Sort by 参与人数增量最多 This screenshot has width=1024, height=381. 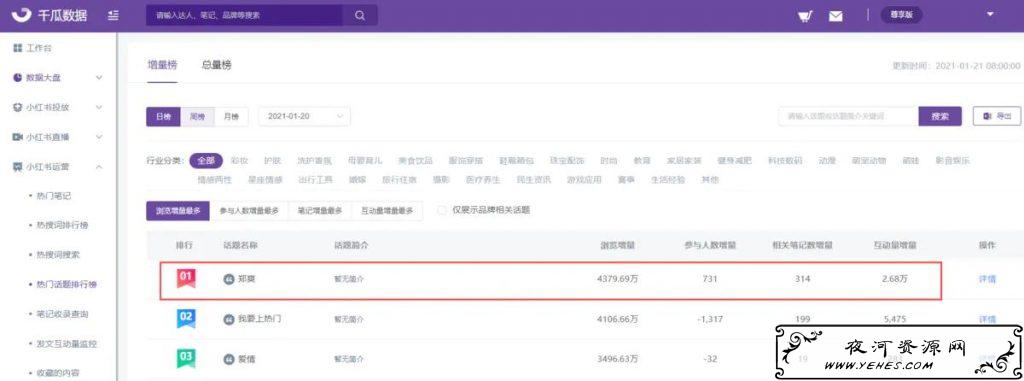(x=249, y=210)
